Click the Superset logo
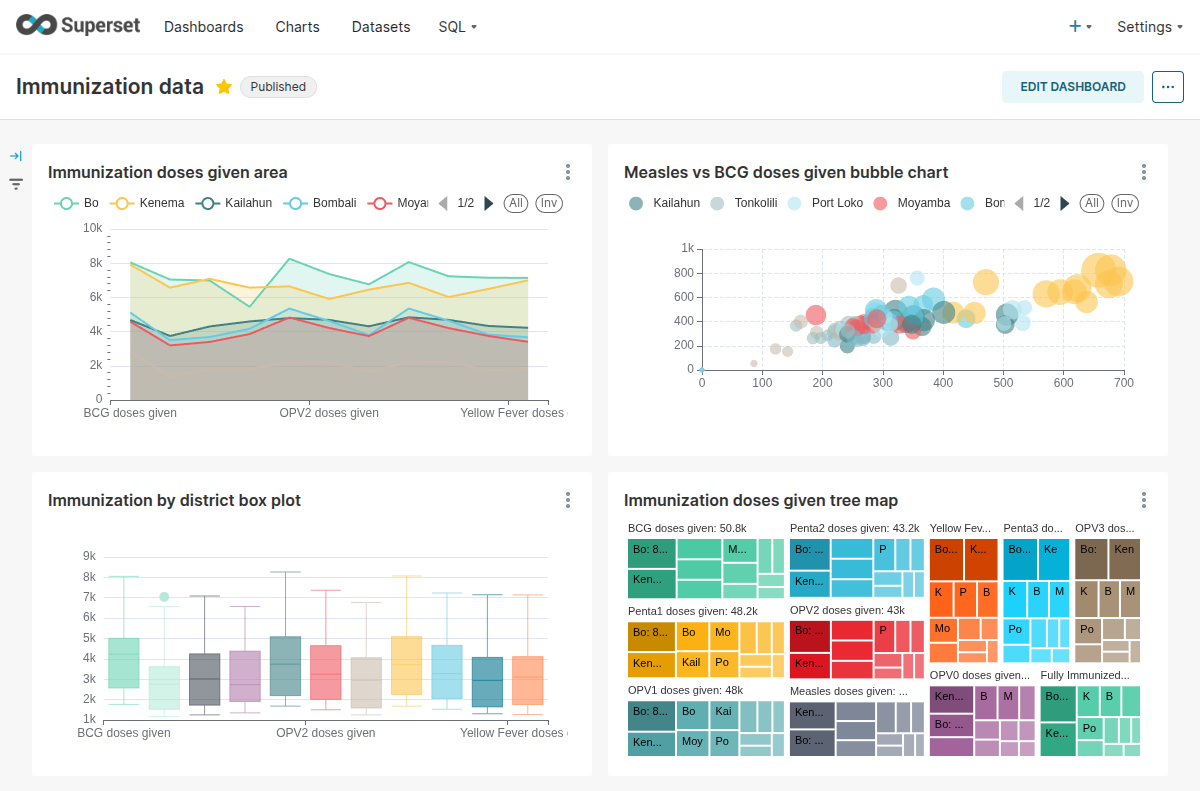1200x791 pixels. point(77,25)
